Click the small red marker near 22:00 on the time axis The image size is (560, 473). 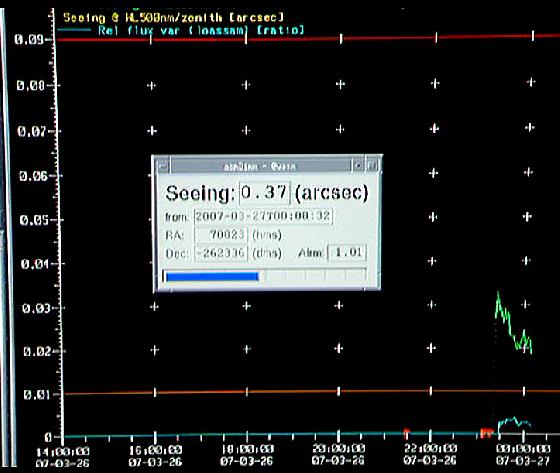point(406,432)
